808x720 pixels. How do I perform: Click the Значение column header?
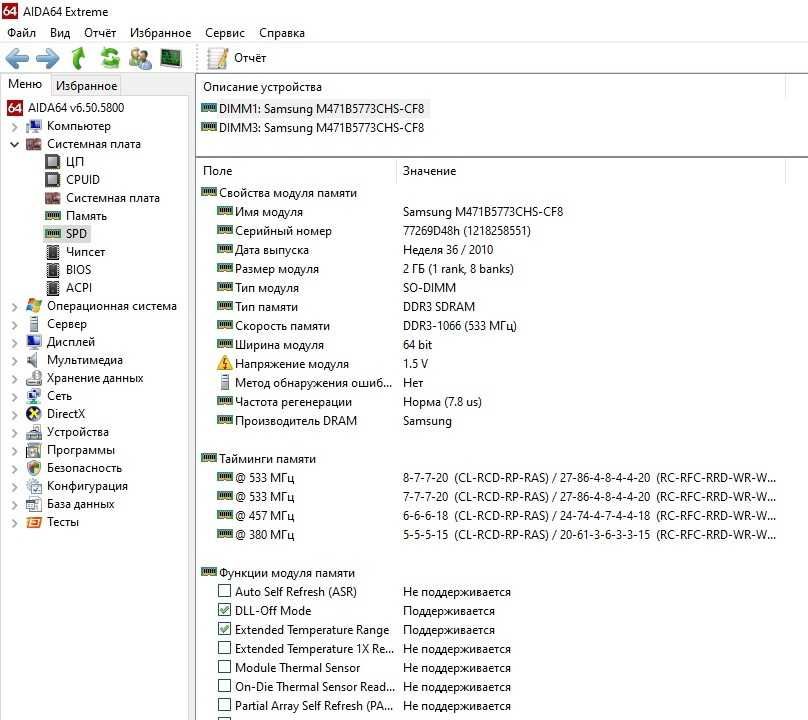click(591, 171)
